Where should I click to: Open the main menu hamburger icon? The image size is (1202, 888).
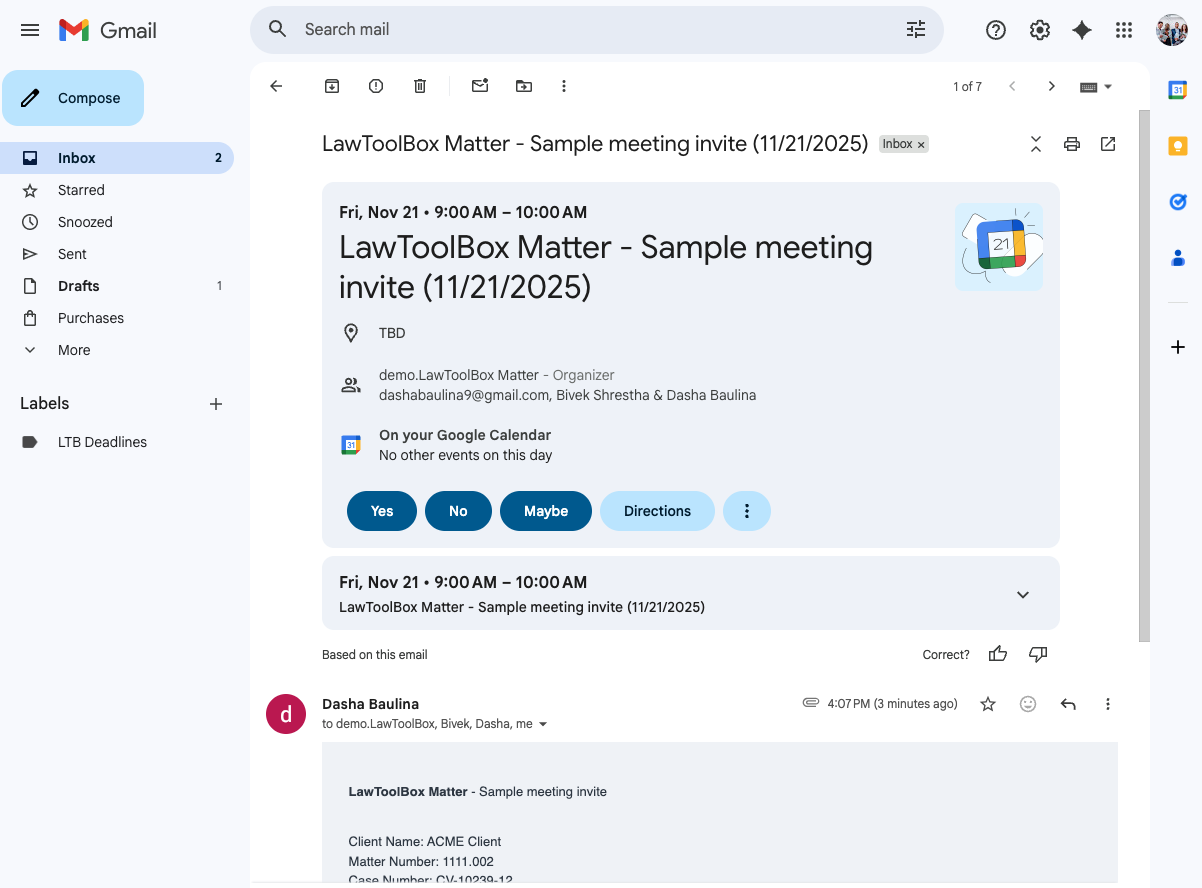click(x=30, y=30)
